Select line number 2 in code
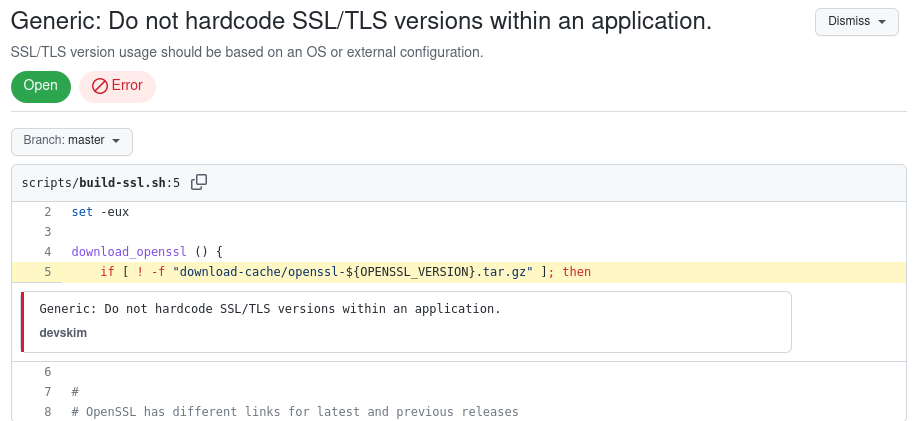The width and height of the screenshot is (920, 421). tap(48, 212)
